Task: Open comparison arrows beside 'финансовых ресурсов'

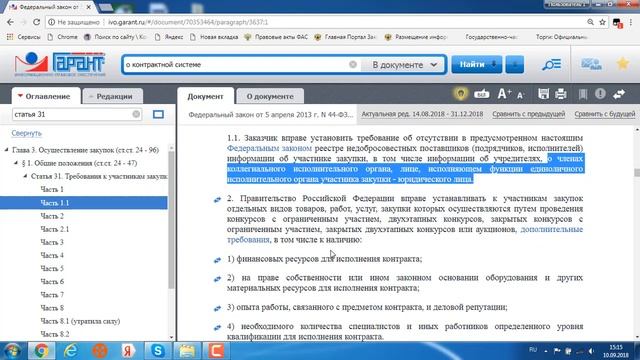Action: pyautogui.click(x=217, y=260)
